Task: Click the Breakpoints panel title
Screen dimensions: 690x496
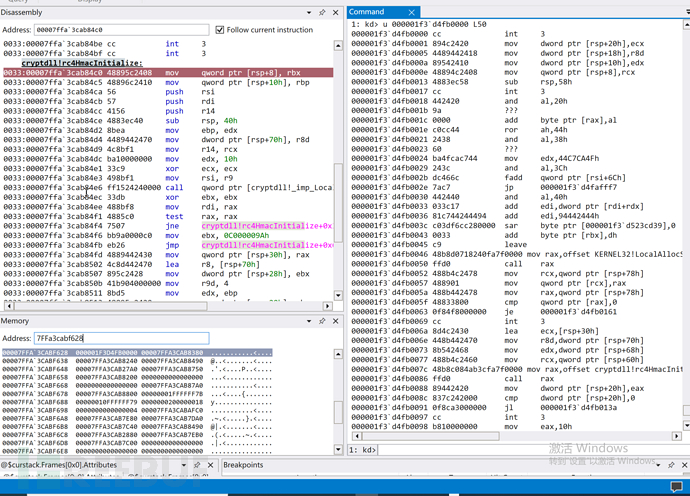Action: coord(243,465)
